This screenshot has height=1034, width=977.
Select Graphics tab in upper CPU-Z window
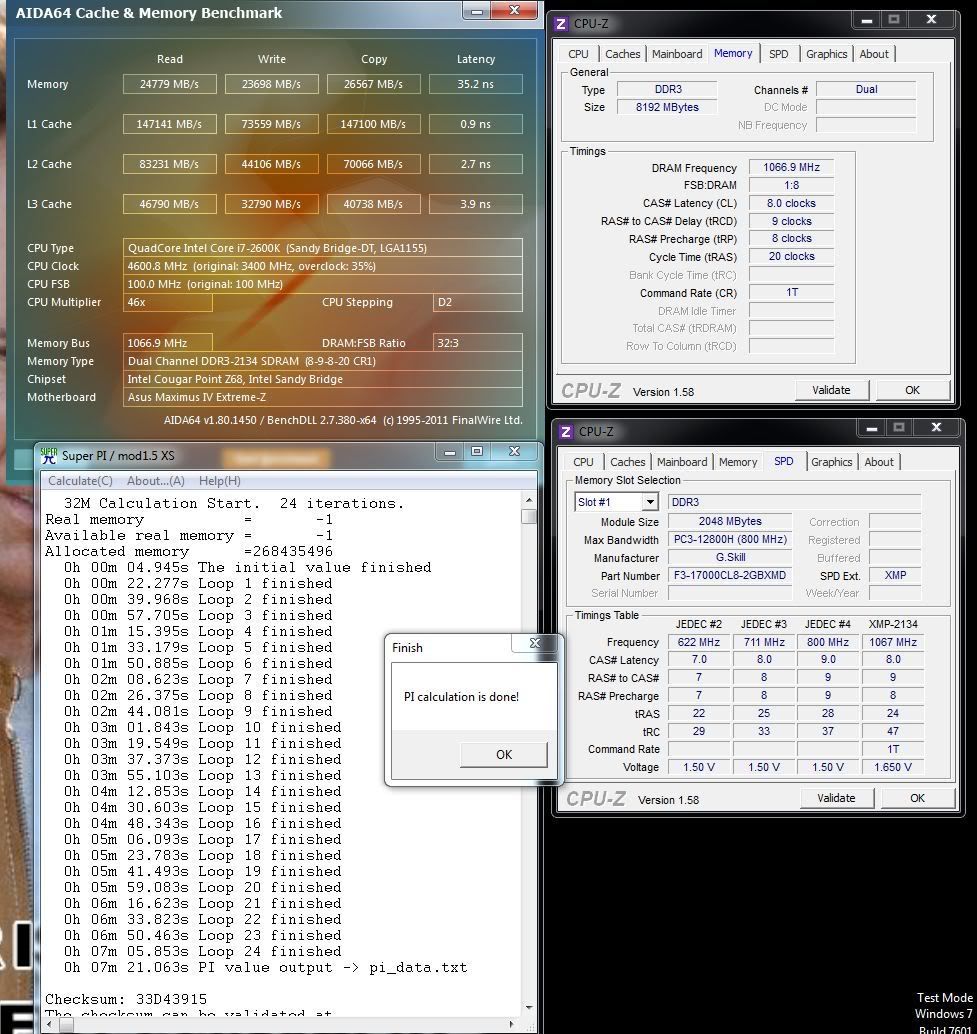[827, 54]
